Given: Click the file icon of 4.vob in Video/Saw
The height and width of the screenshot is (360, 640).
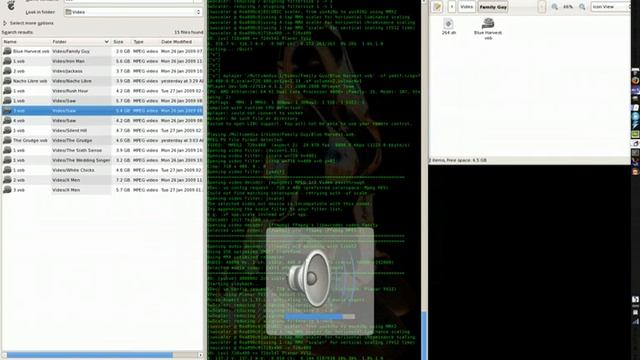Looking at the screenshot, I should click(x=7, y=120).
